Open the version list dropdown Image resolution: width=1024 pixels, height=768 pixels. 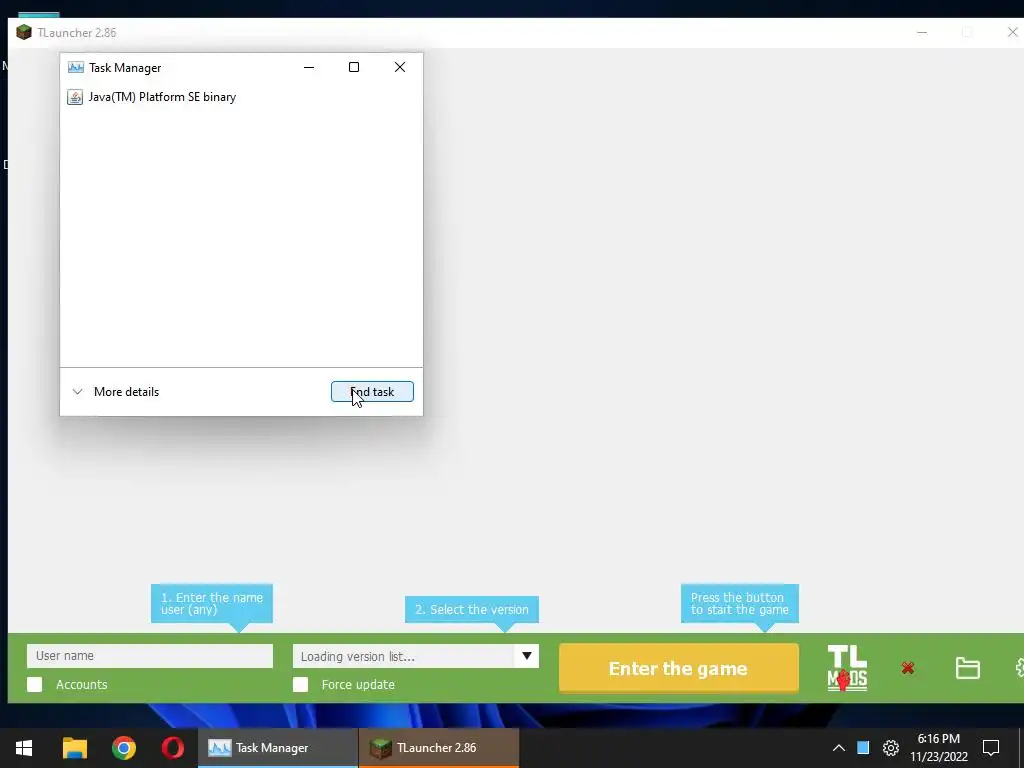[x=526, y=656]
